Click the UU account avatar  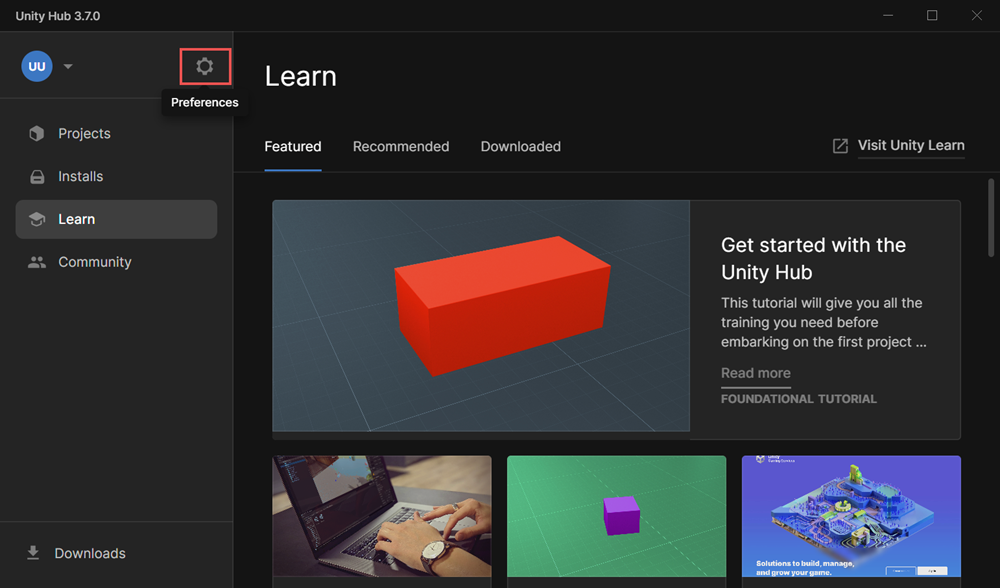point(37,66)
